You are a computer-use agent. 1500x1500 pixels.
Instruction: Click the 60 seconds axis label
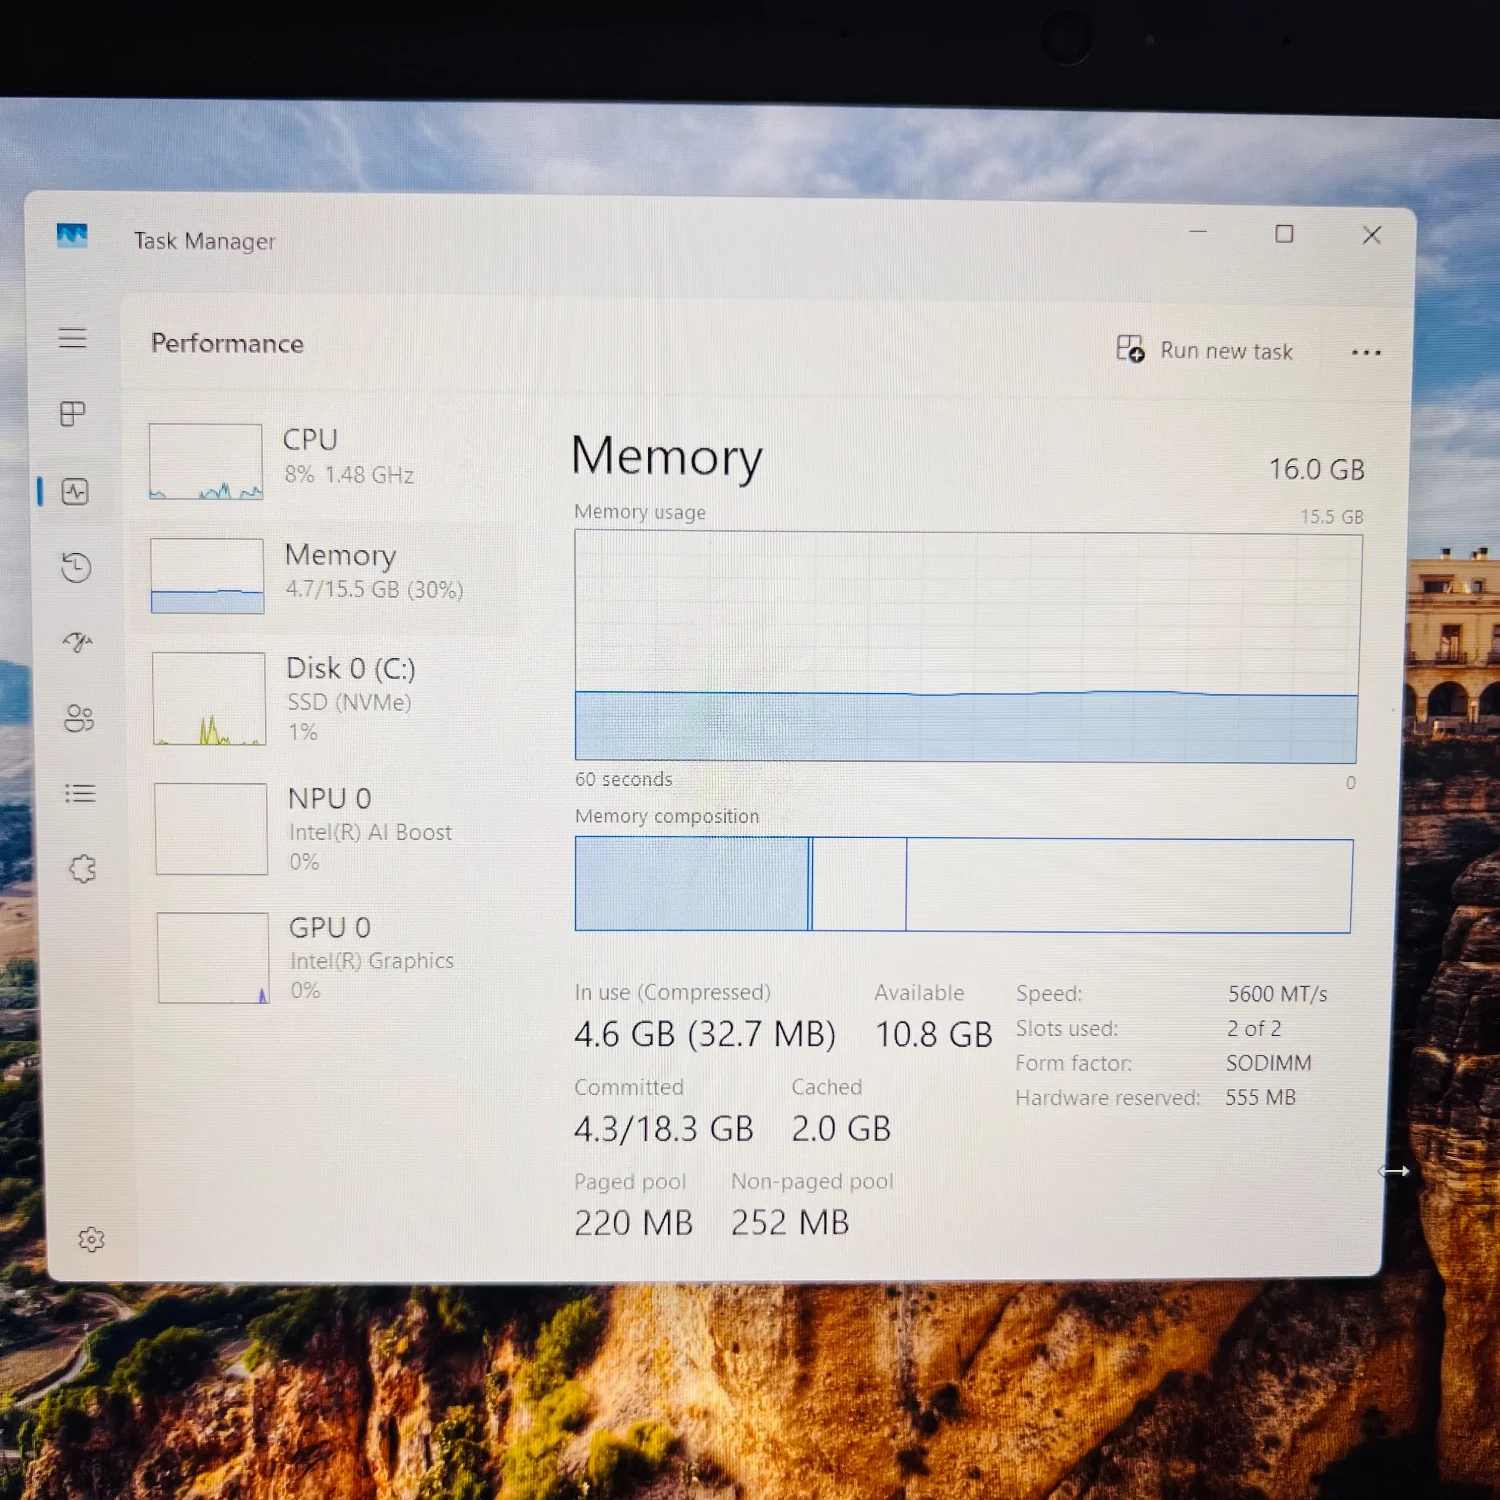623,779
